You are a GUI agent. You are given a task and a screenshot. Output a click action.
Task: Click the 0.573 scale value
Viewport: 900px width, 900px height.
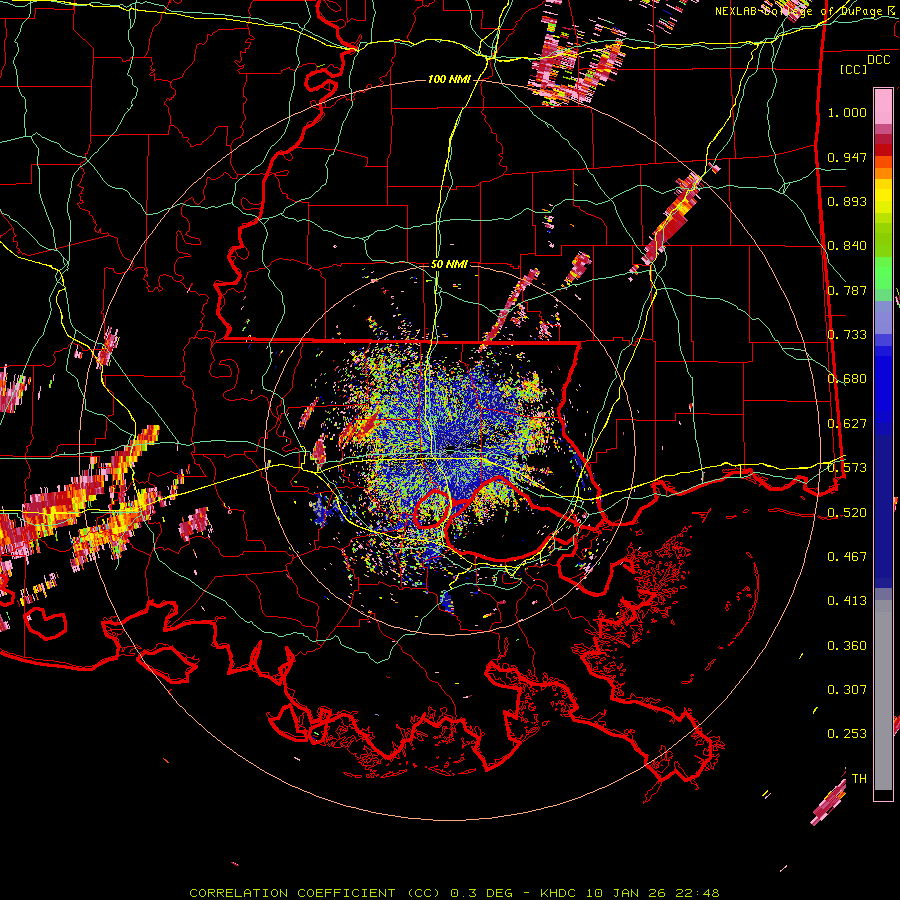(847, 468)
